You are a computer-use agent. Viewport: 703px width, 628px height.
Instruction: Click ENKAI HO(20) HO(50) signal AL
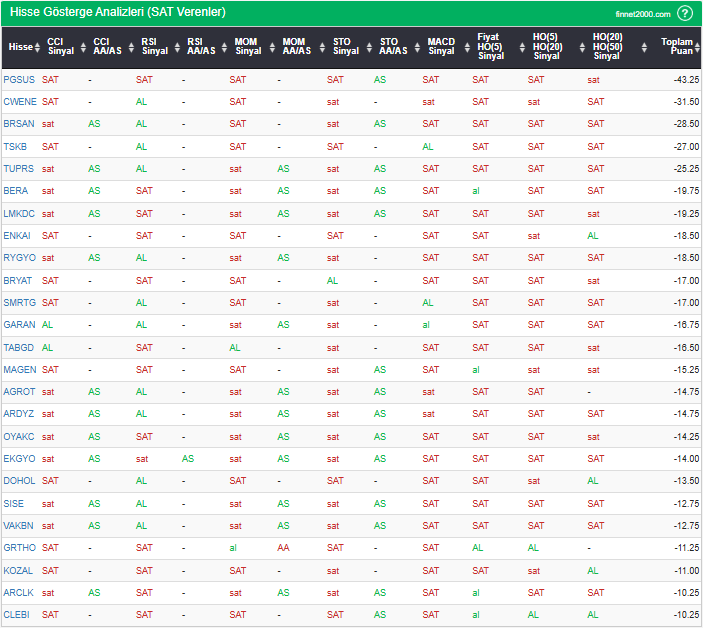pyautogui.click(x=593, y=235)
